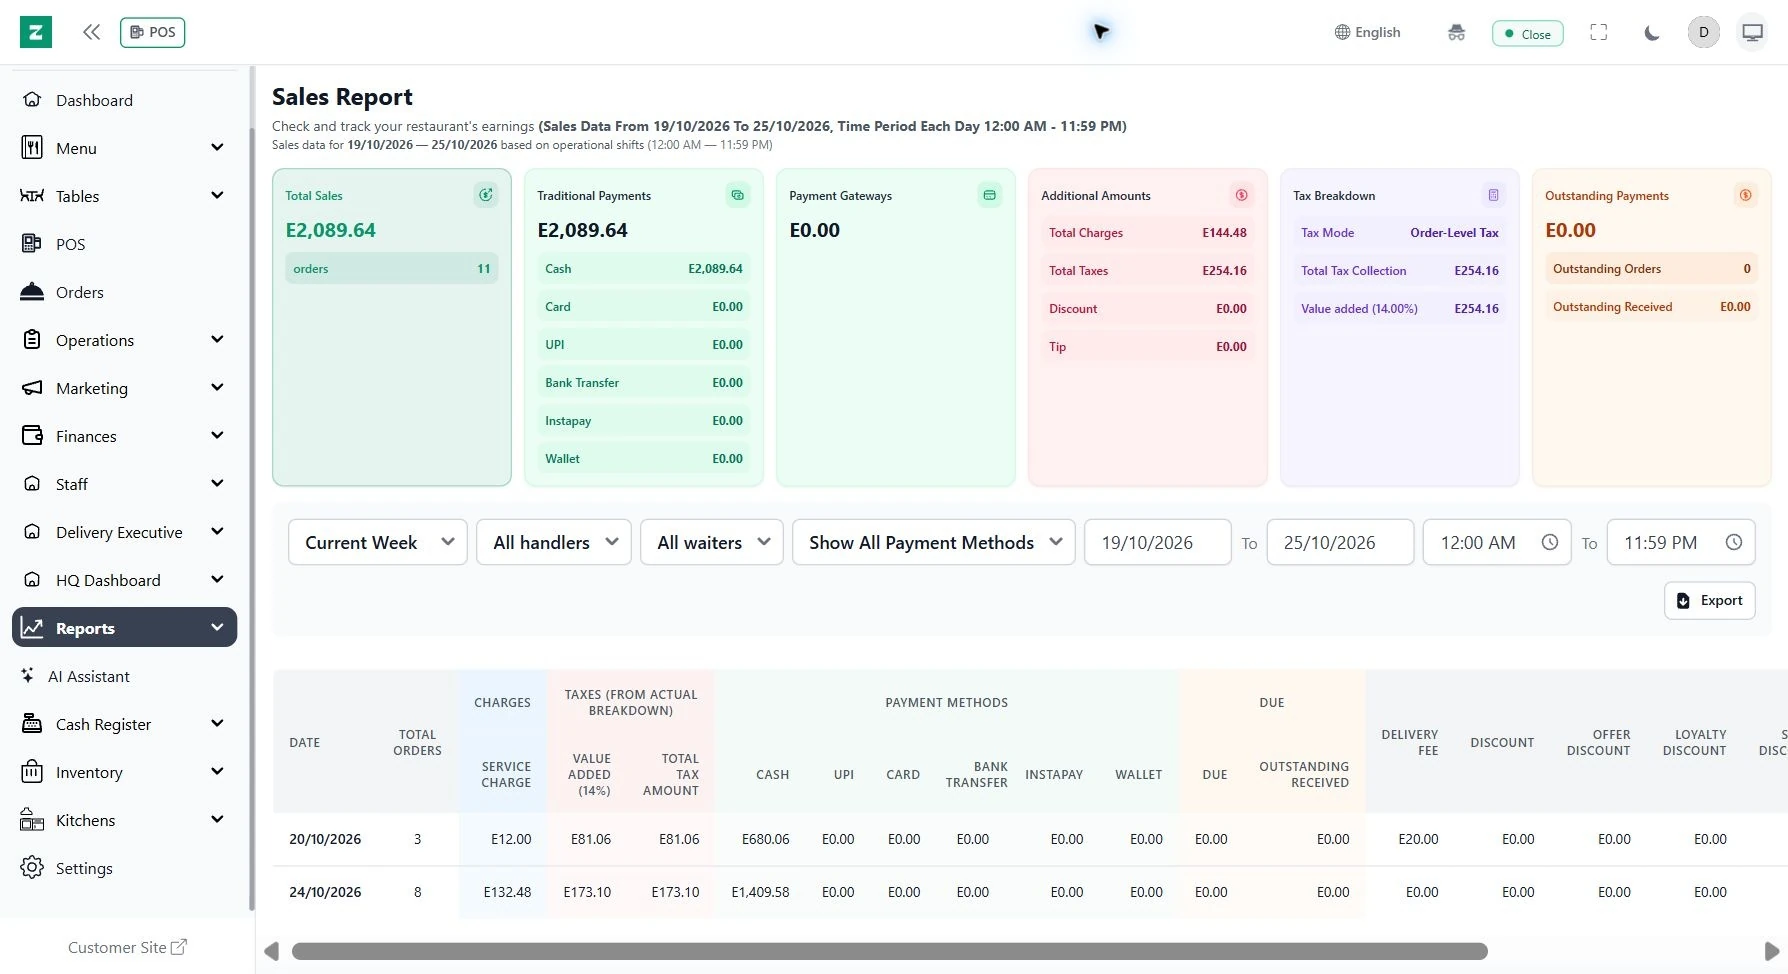Expand the Staff sidebar chevron
Viewport: 1788px width, 974px height.
pos(217,484)
